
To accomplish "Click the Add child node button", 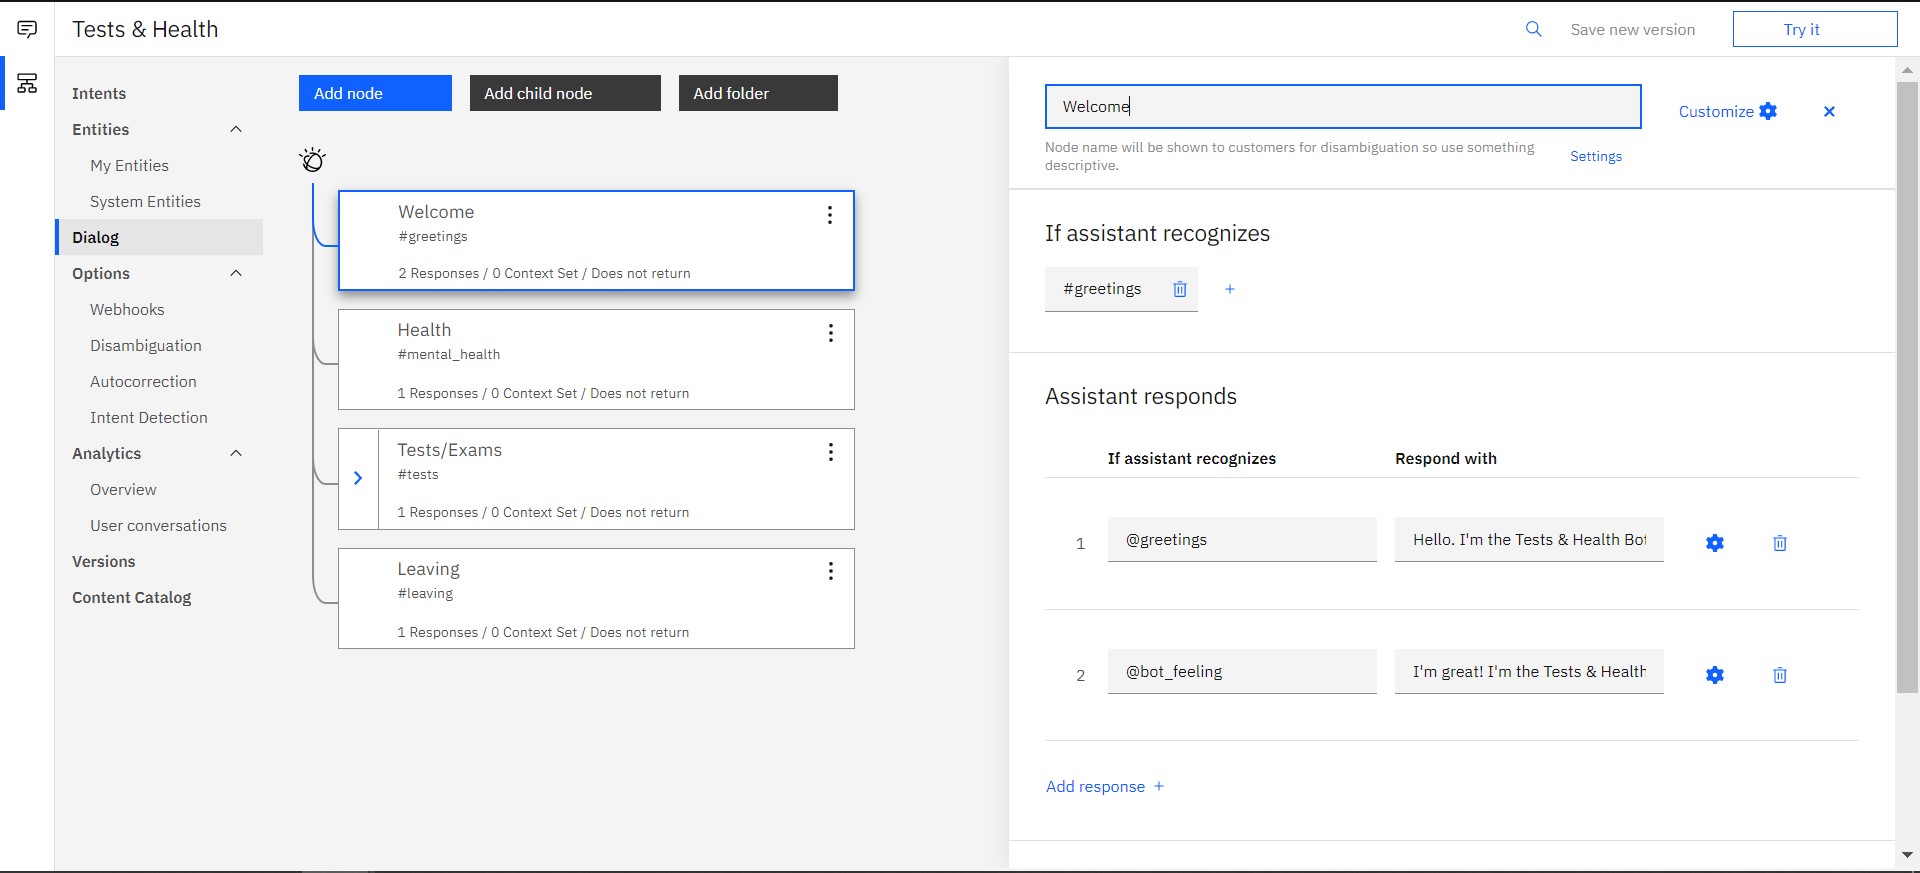I will pos(564,93).
